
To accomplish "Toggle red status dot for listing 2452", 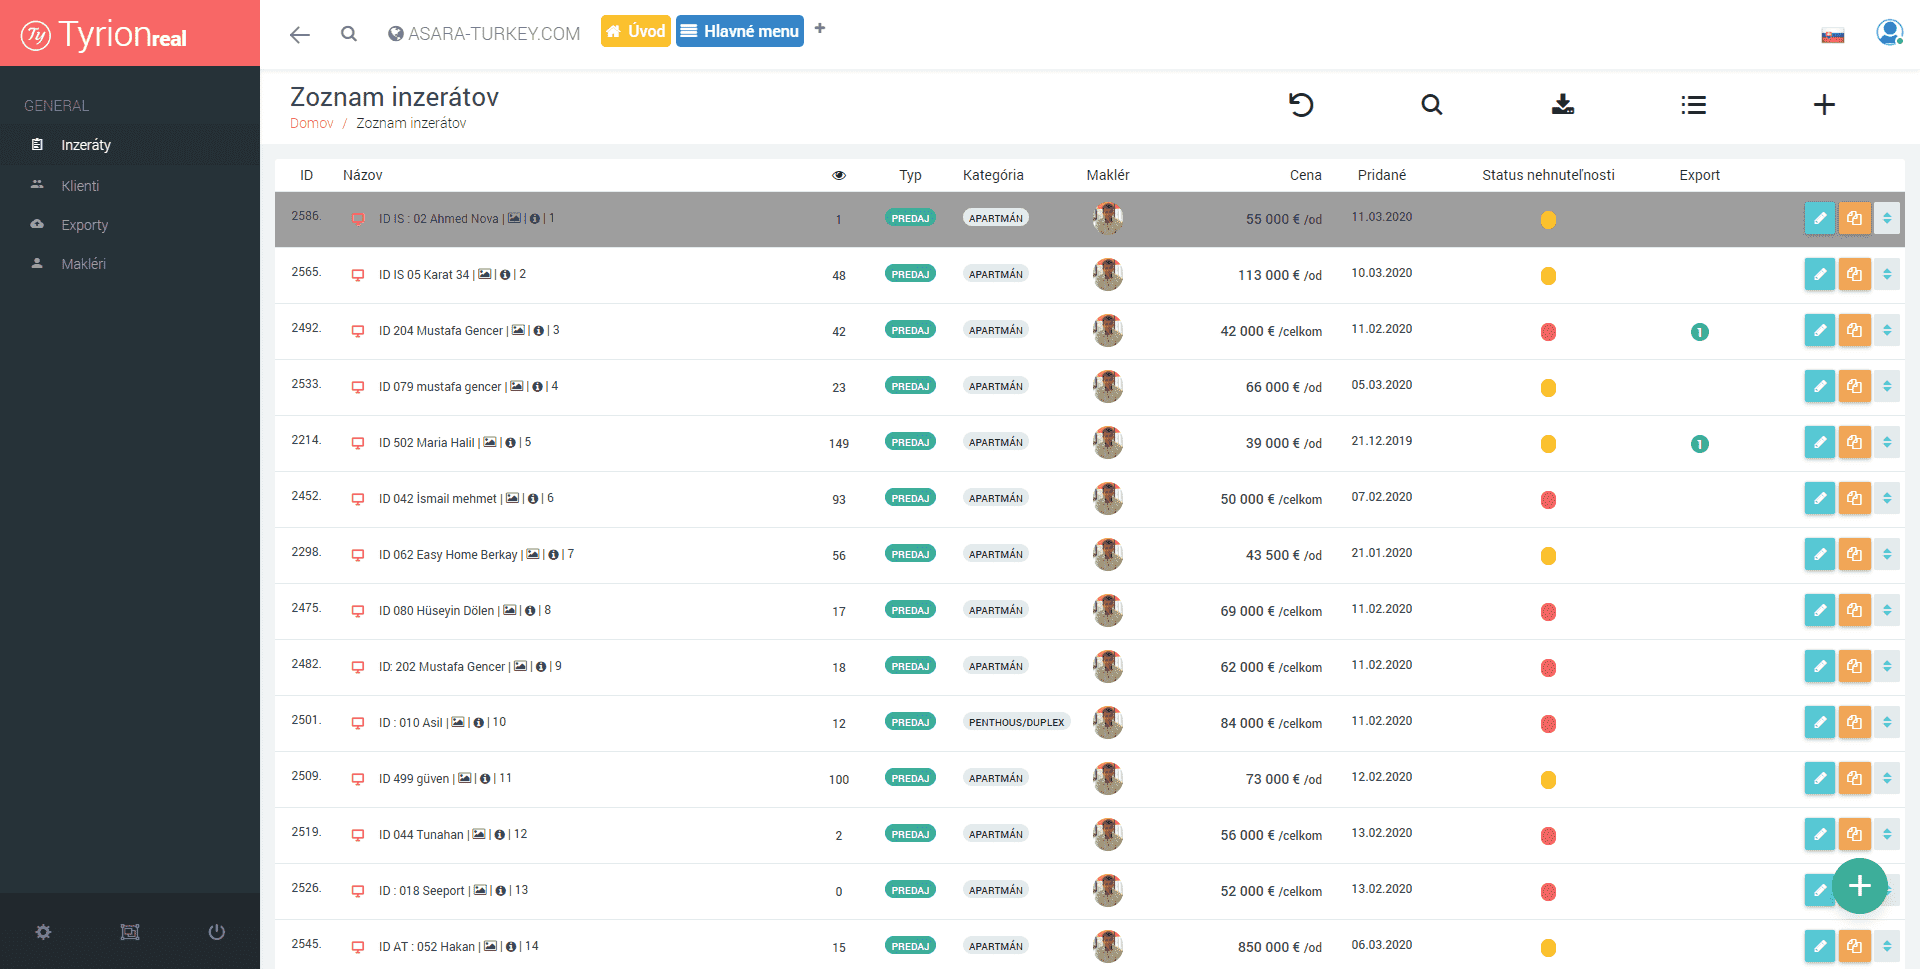I will (x=1548, y=500).
